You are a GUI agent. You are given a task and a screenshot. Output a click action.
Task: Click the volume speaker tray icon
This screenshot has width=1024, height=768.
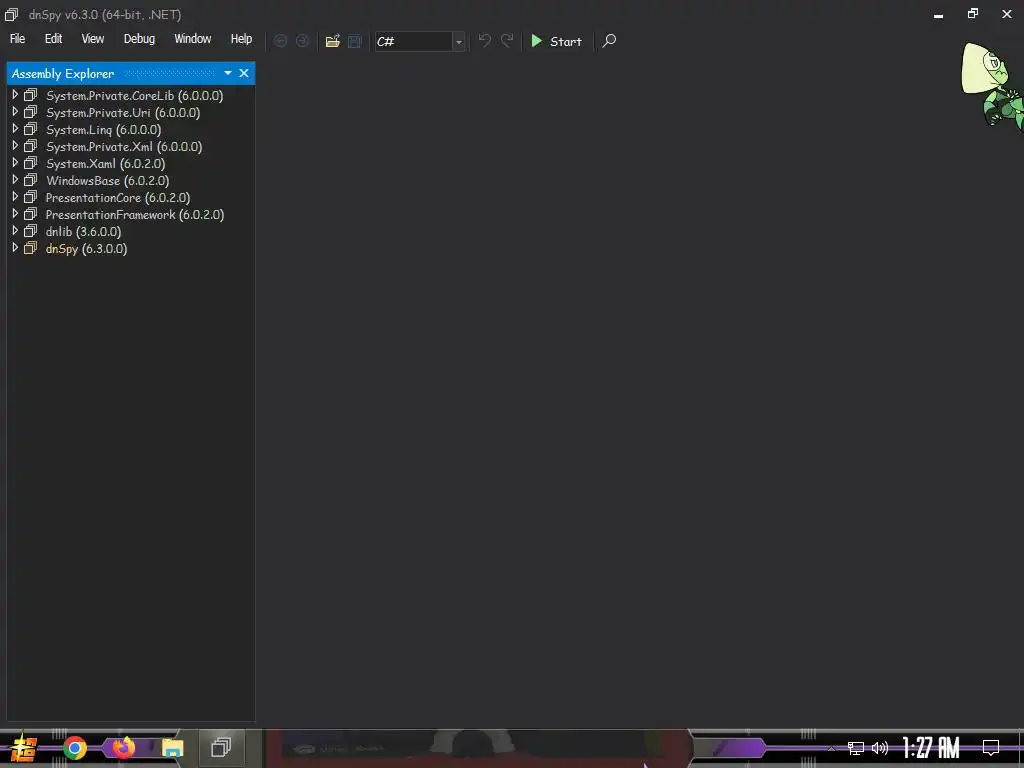click(x=880, y=748)
